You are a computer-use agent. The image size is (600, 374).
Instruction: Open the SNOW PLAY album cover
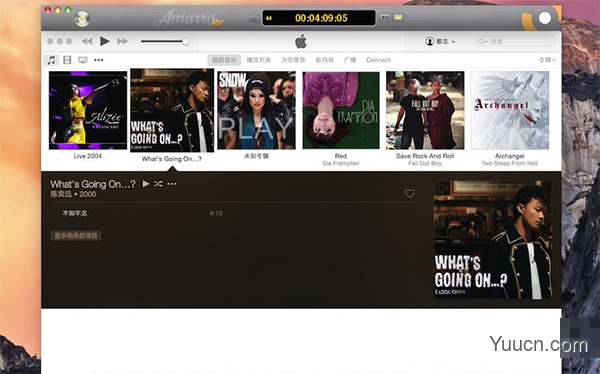coord(256,110)
